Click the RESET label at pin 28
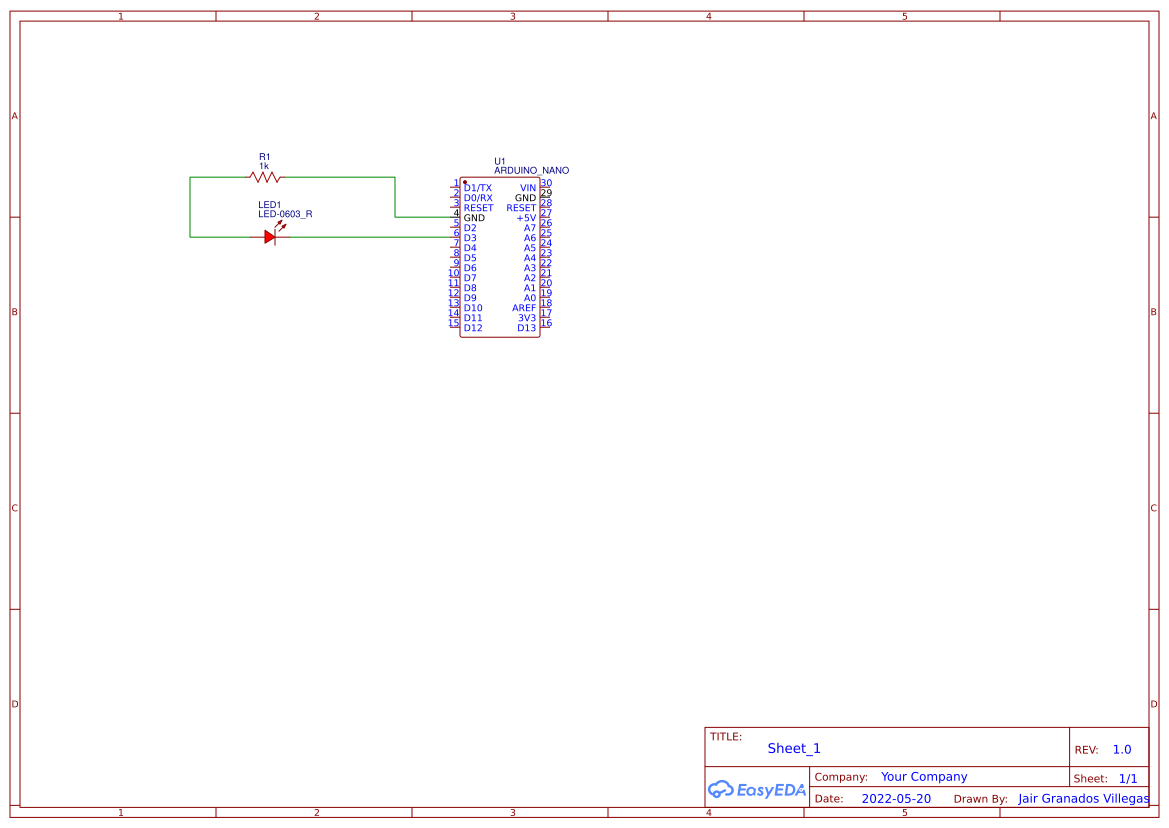Image resolution: width=1169 pixels, height=828 pixels. (x=521, y=208)
